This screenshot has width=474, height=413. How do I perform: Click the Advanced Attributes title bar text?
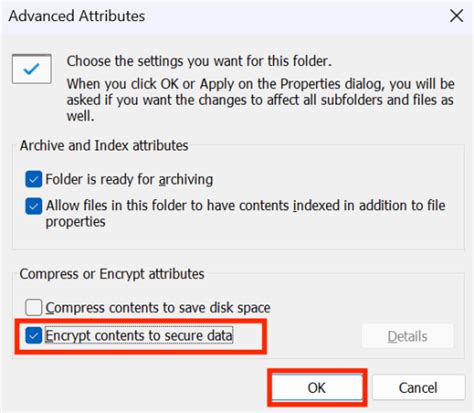[77, 16]
